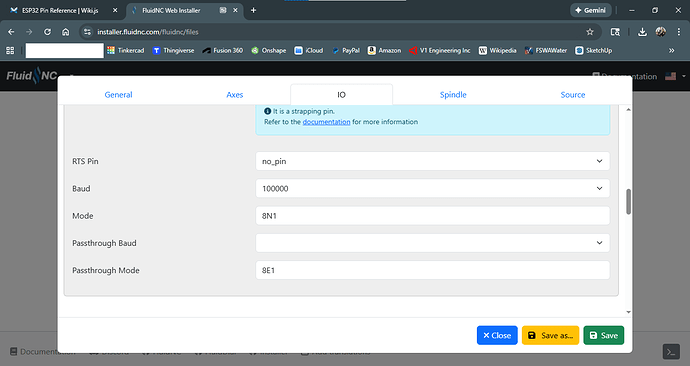Open the iCloud bookmark

coord(308,51)
